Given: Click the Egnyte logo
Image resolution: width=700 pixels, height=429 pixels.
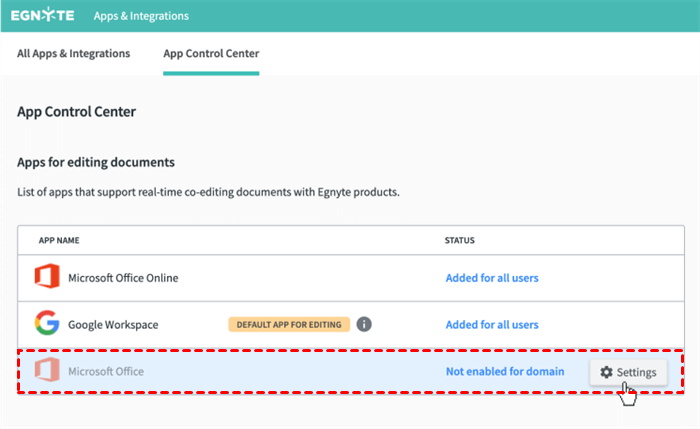Looking at the screenshot, I should (43, 16).
